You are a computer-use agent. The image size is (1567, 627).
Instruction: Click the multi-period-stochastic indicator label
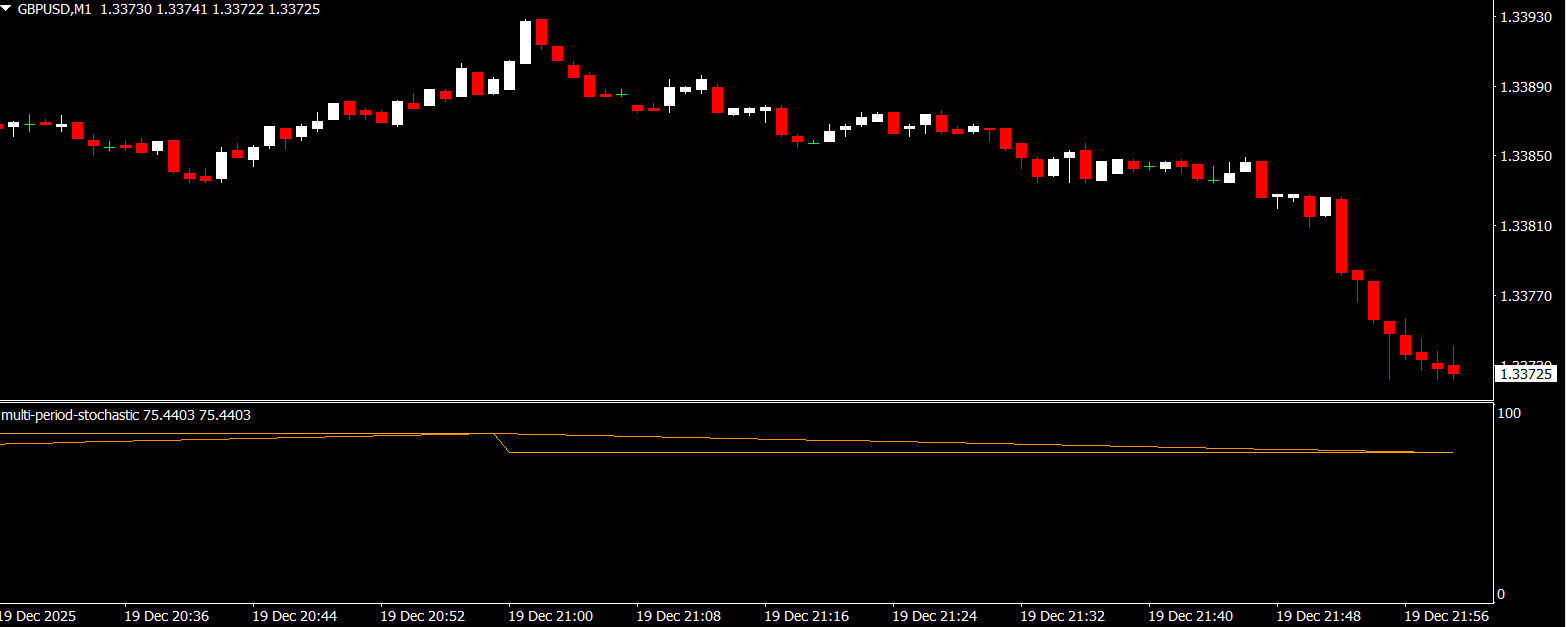(x=70, y=415)
